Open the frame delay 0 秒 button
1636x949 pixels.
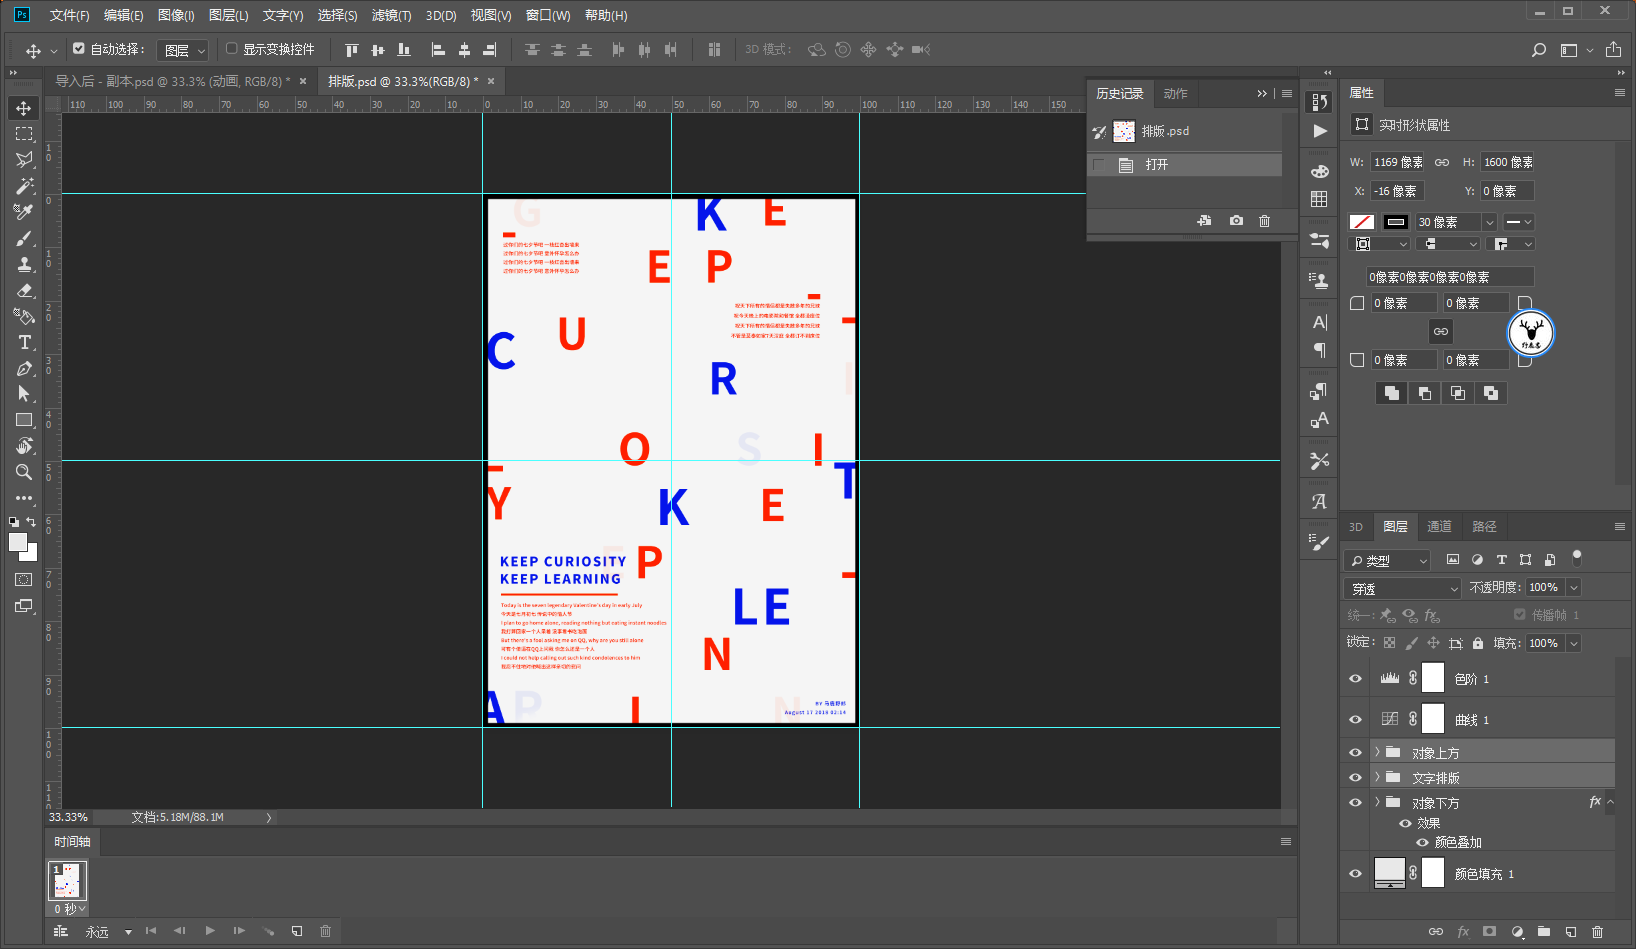tap(69, 909)
